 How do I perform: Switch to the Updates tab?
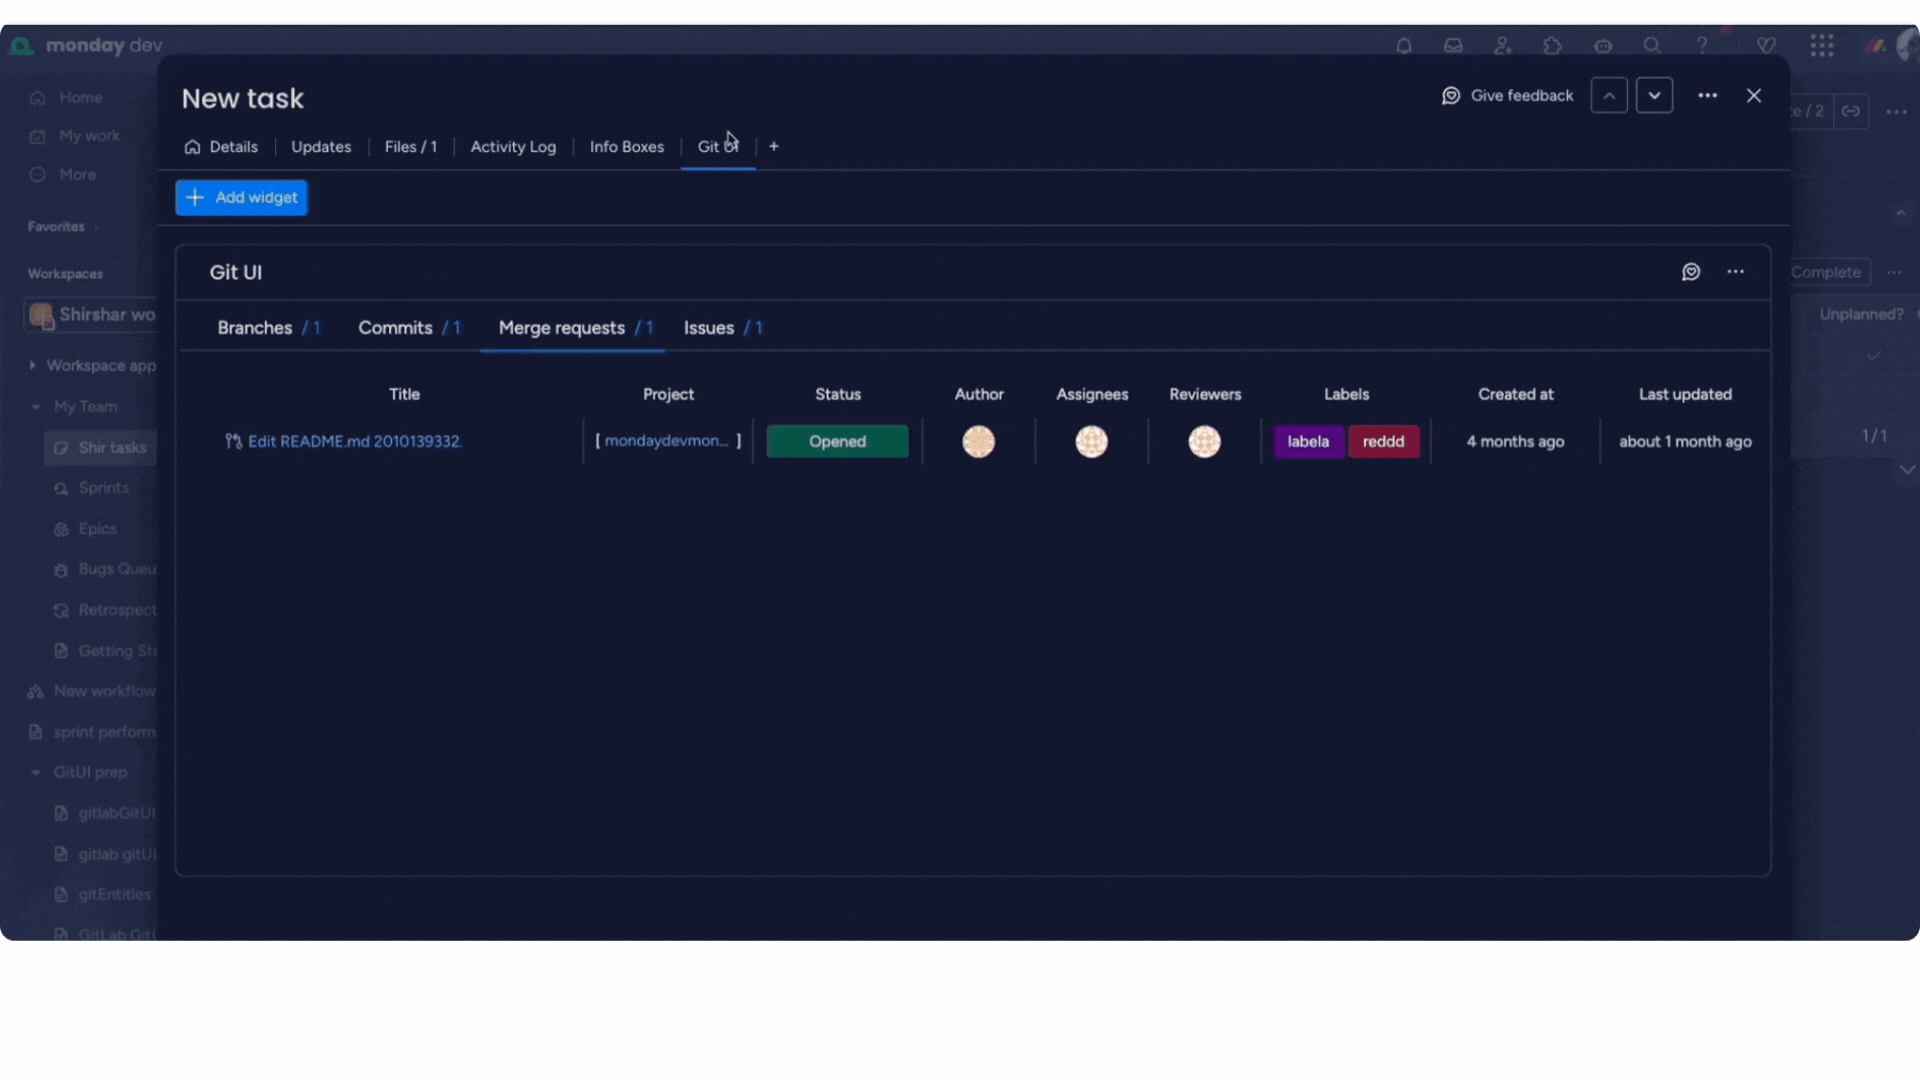pos(321,147)
